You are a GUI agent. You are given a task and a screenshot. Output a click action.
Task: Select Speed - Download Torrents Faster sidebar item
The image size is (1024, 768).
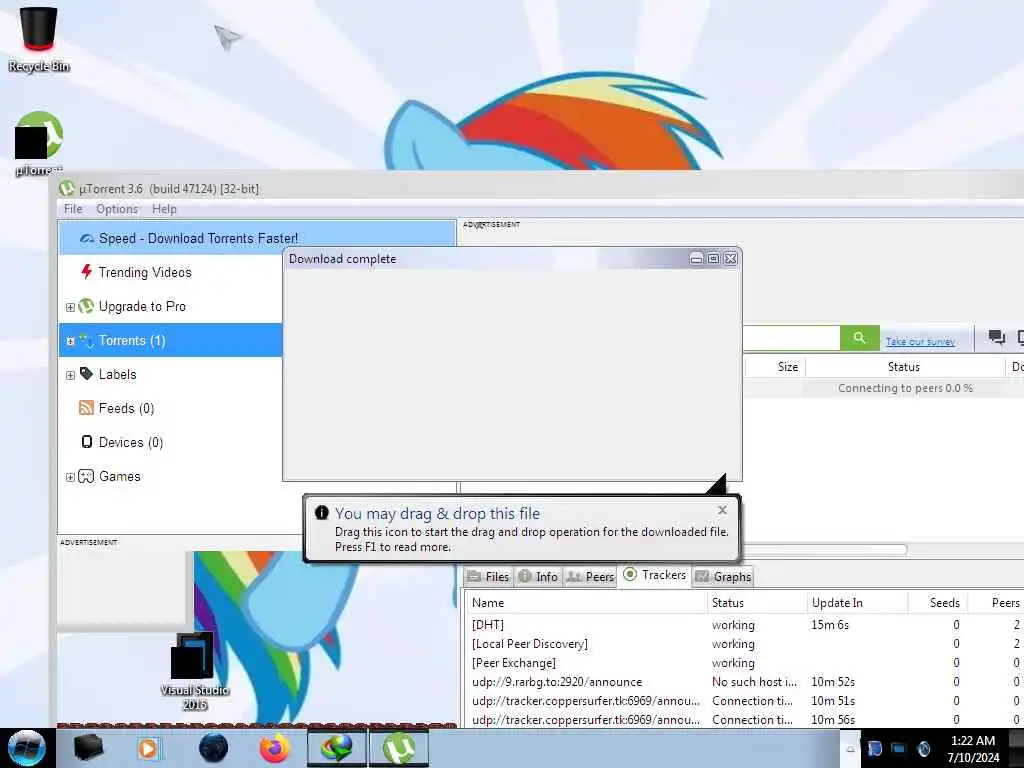click(257, 238)
